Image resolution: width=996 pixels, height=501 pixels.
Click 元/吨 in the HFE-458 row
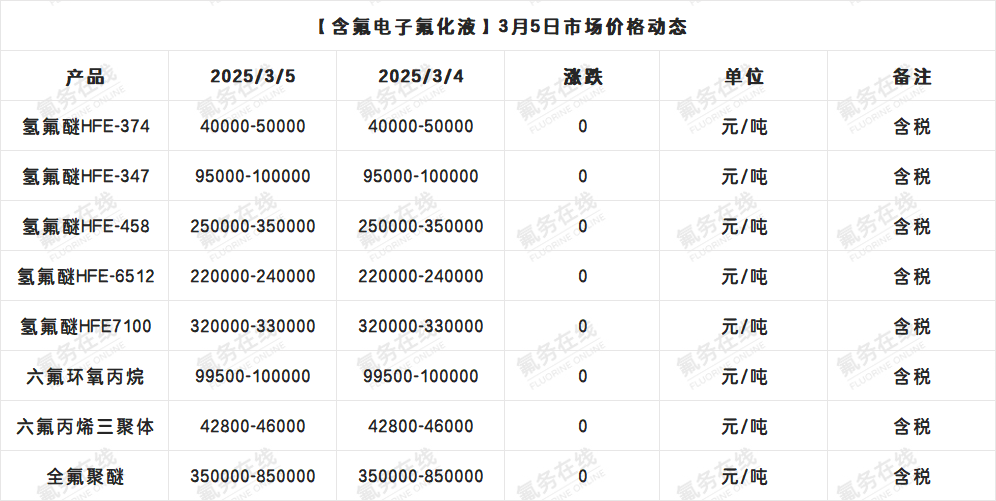744,226
